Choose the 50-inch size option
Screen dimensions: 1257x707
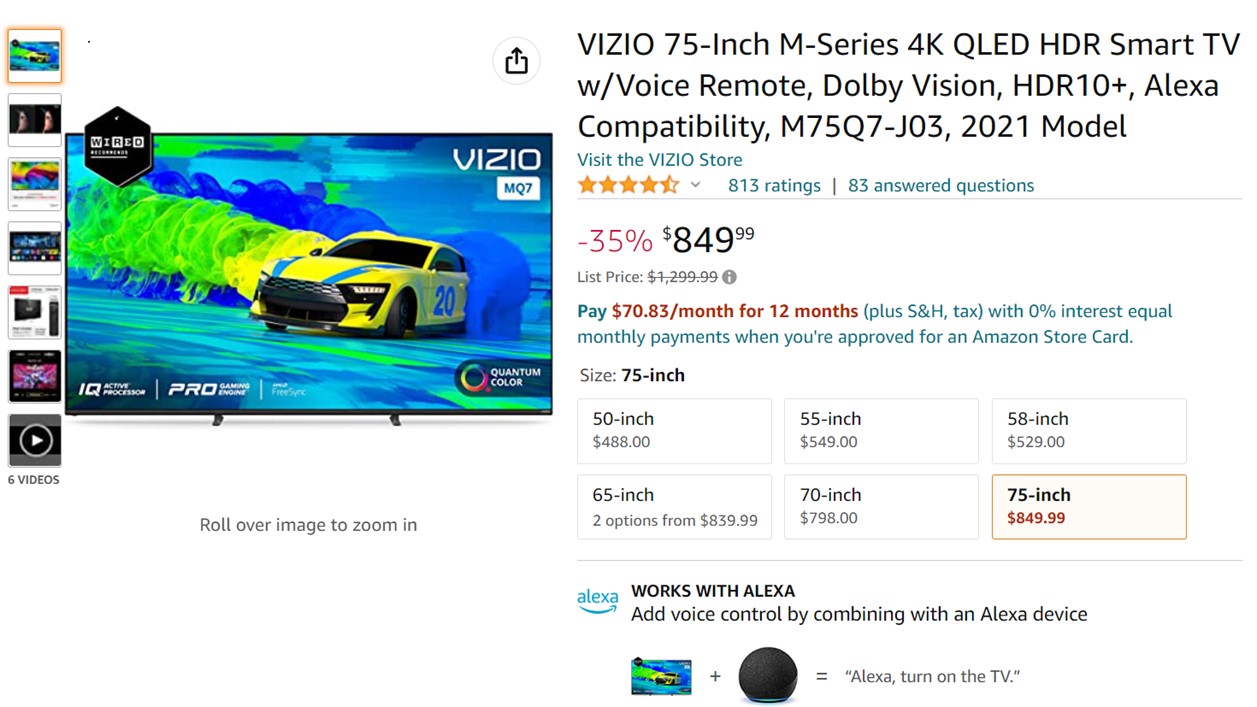tap(674, 430)
